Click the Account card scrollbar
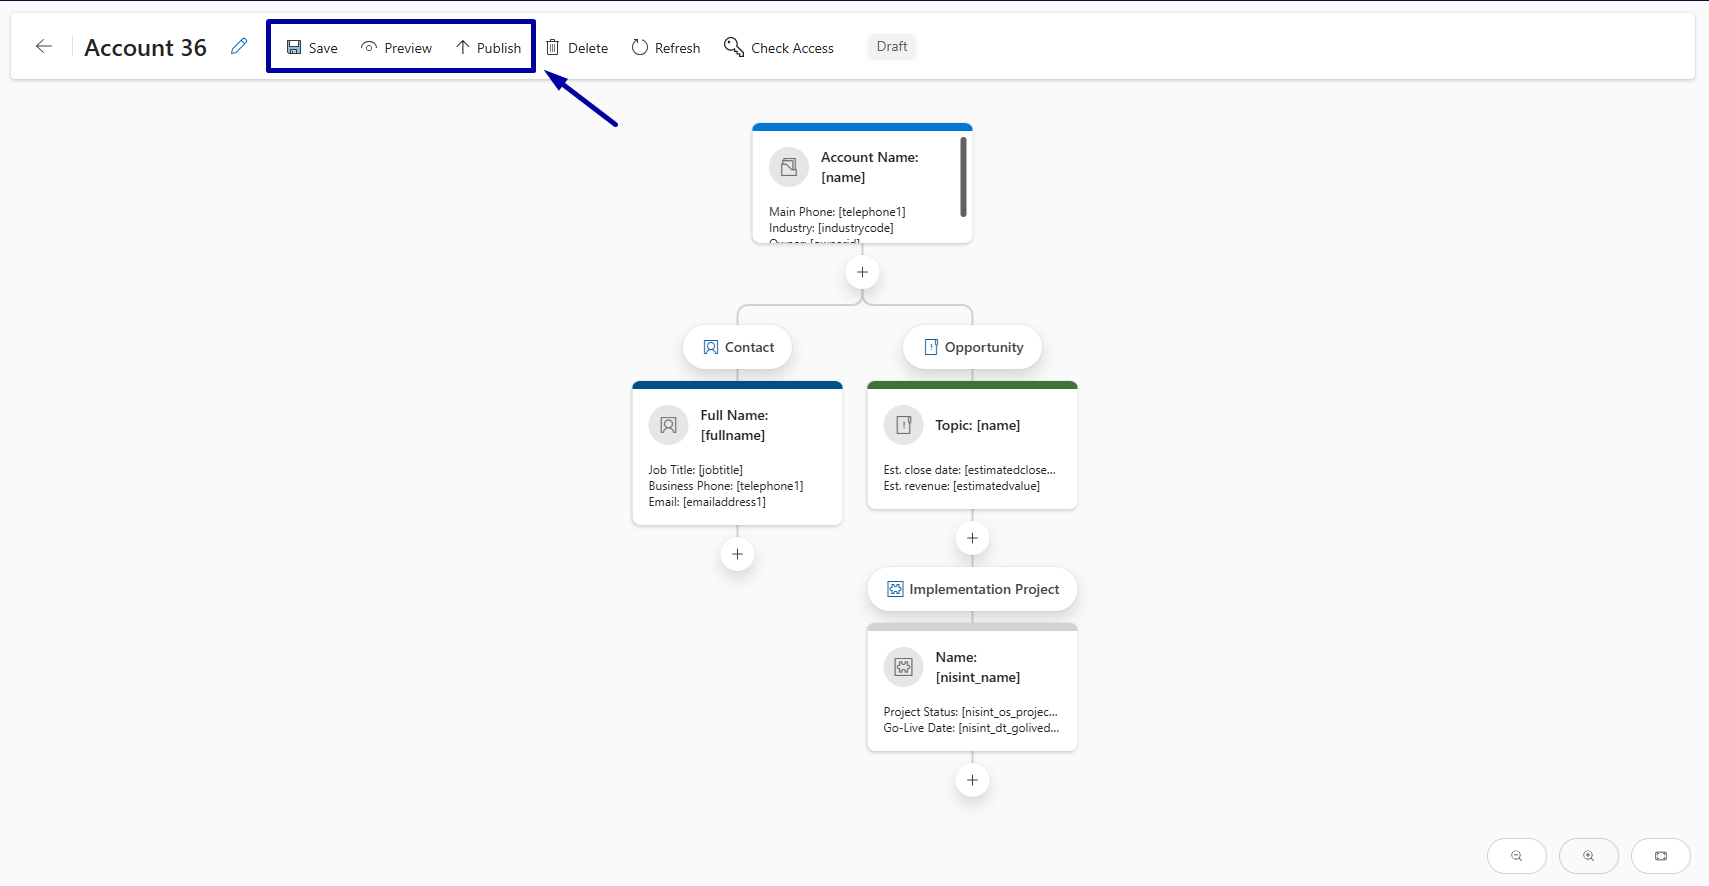Viewport: 1709px width, 886px height. (963, 177)
